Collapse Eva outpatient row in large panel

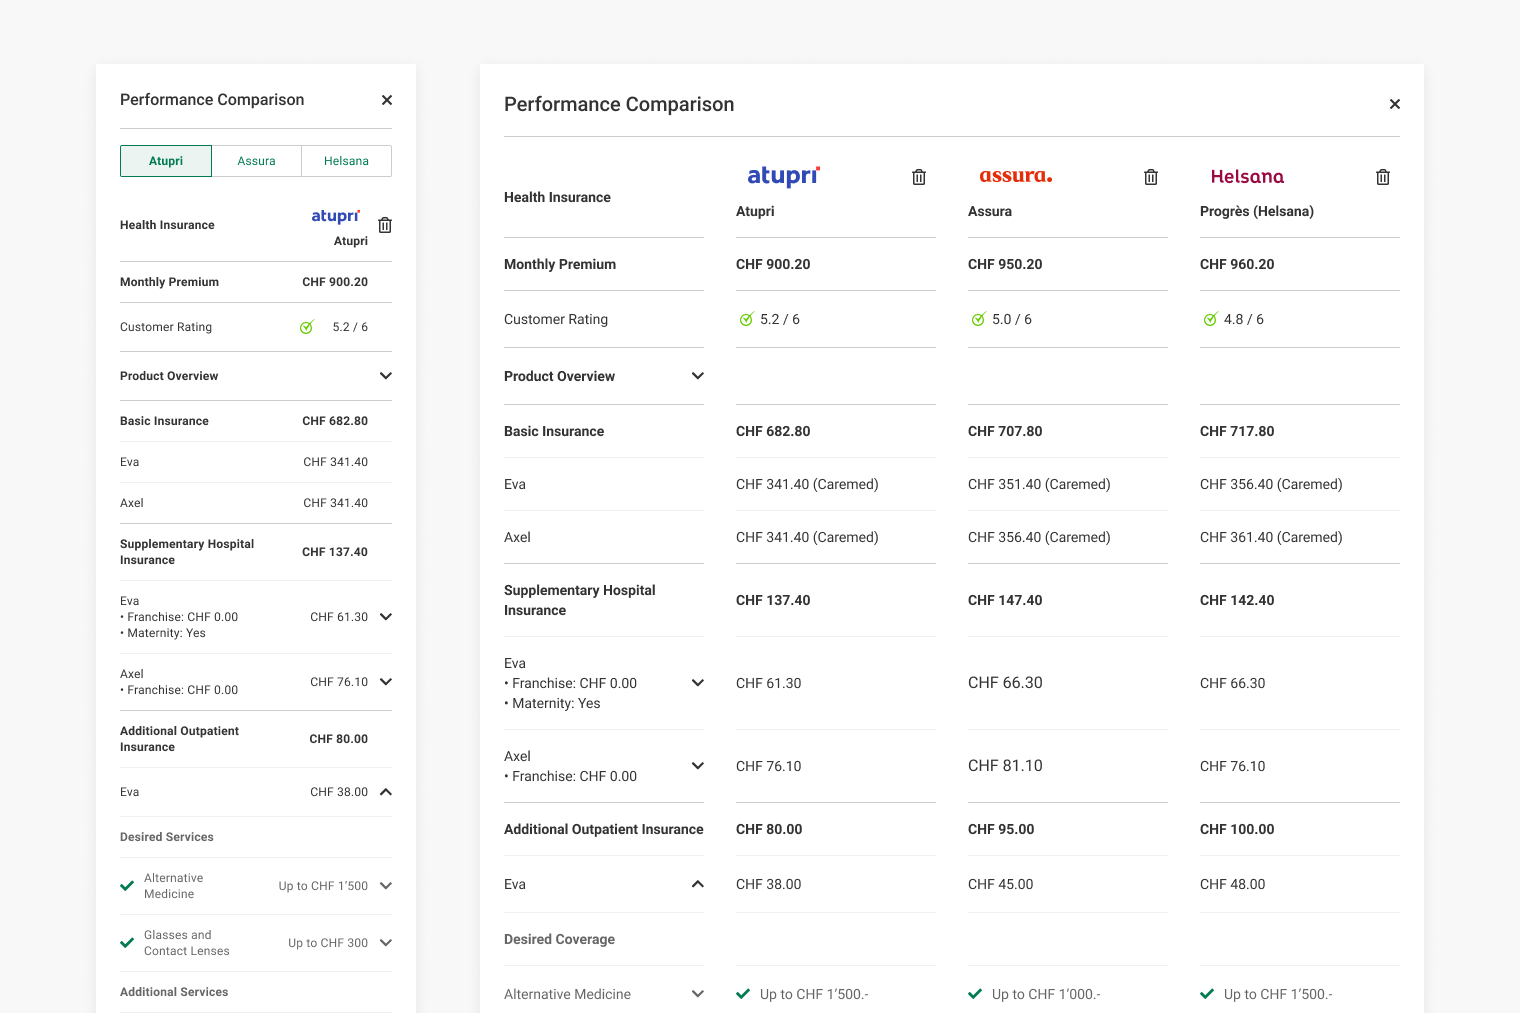tap(698, 884)
